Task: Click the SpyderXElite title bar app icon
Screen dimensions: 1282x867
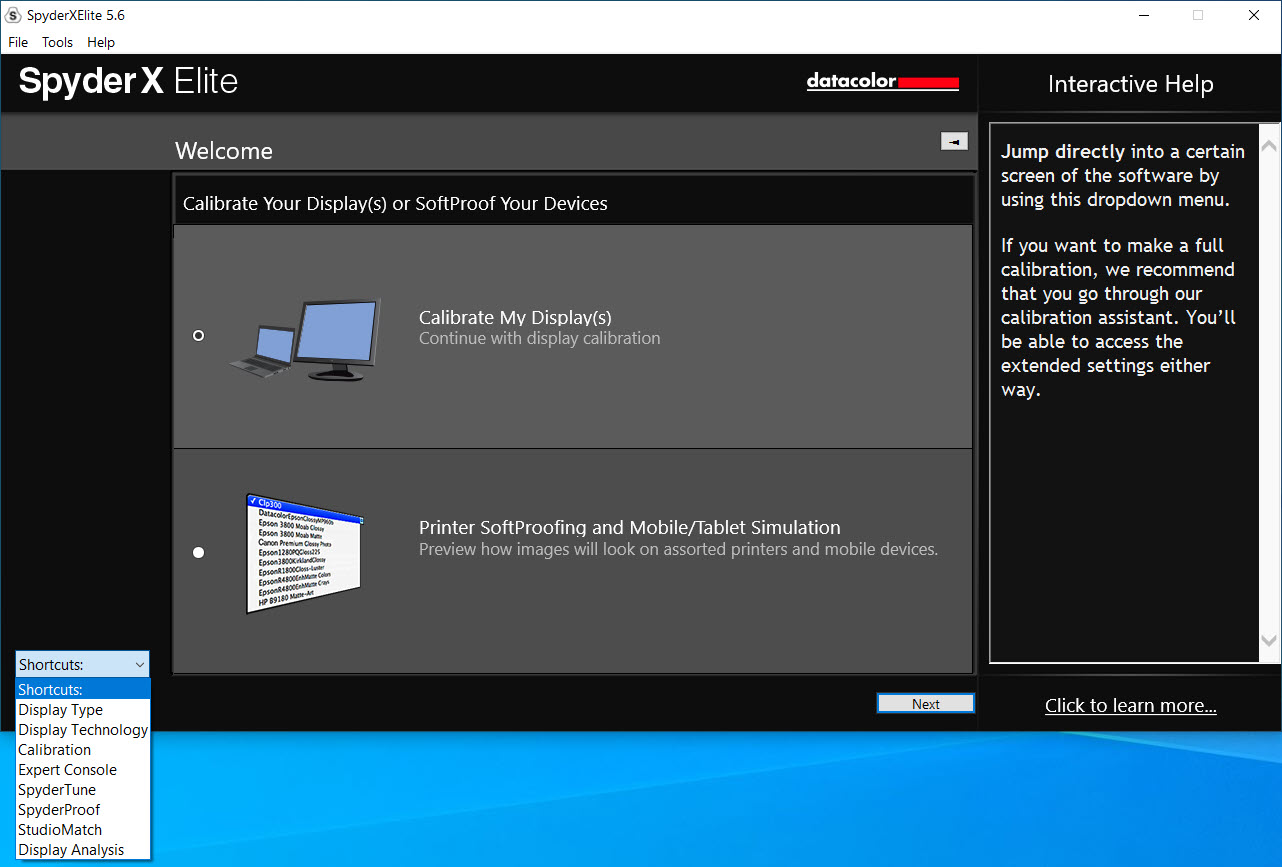Action: point(14,15)
